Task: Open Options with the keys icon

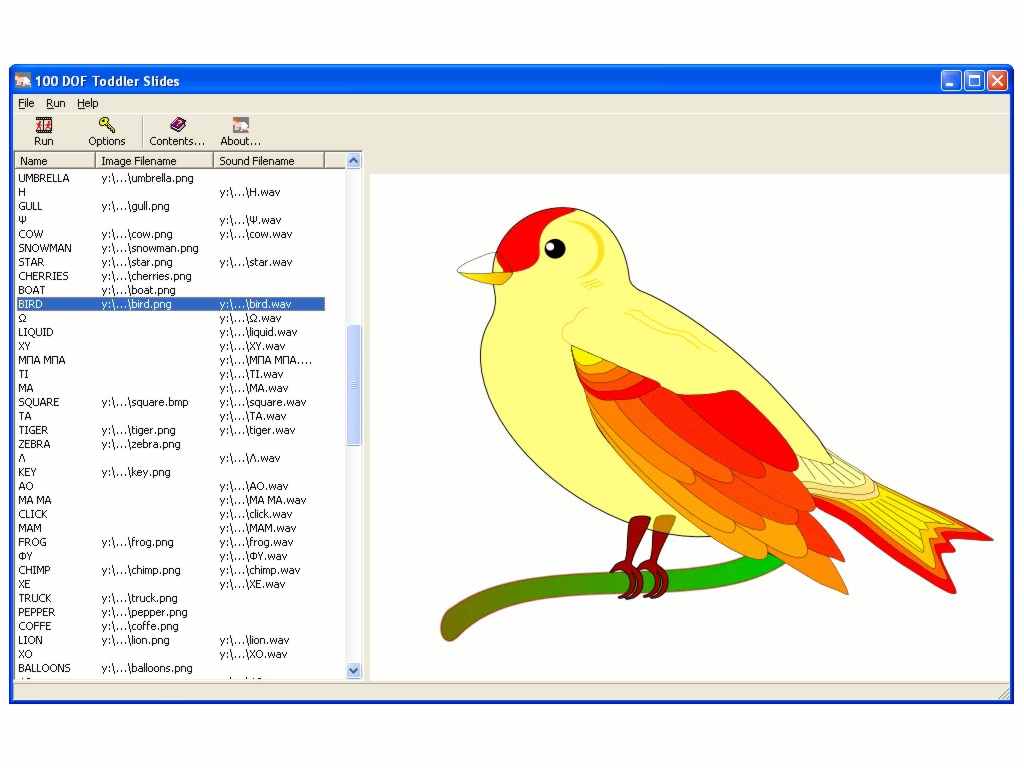Action: [106, 125]
